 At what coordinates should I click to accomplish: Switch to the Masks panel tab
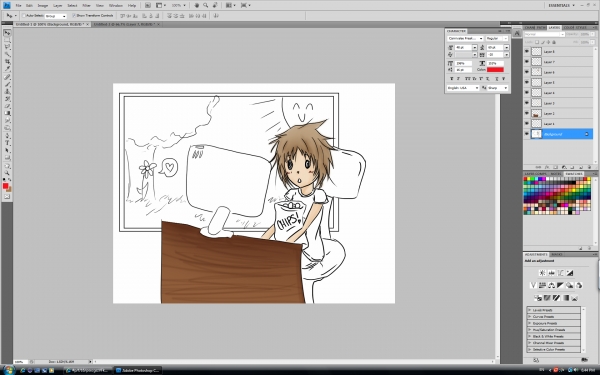[x=556, y=254]
